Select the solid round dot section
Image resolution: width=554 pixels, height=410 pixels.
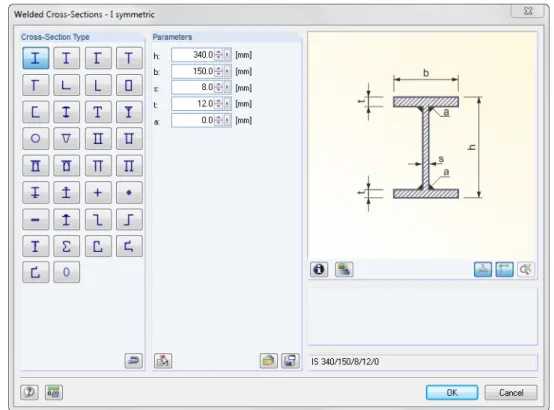click(x=129, y=193)
